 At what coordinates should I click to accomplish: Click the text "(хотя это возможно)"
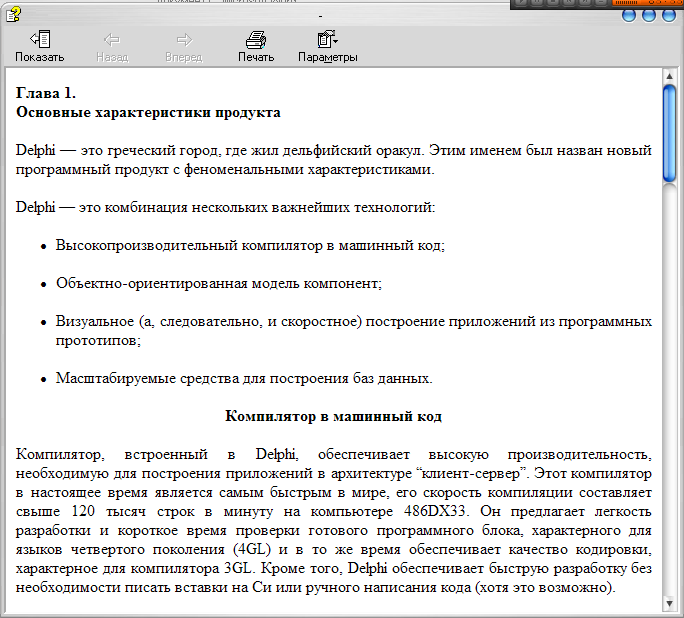tap(545, 587)
